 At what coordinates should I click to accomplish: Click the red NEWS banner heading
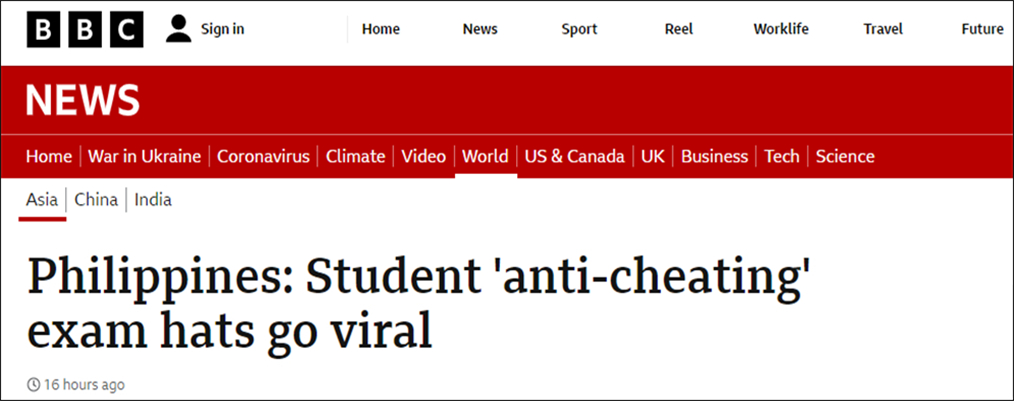click(83, 100)
